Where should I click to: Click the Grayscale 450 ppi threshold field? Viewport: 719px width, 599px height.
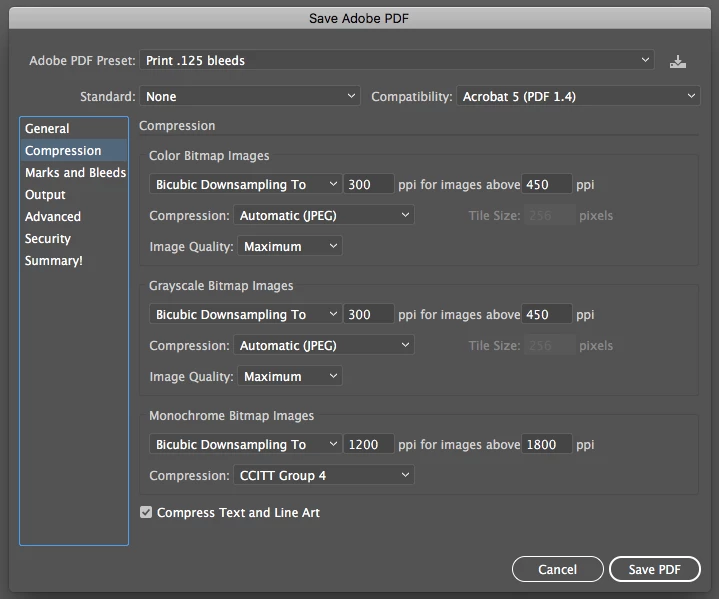pyautogui.click(x=547, y=315)
